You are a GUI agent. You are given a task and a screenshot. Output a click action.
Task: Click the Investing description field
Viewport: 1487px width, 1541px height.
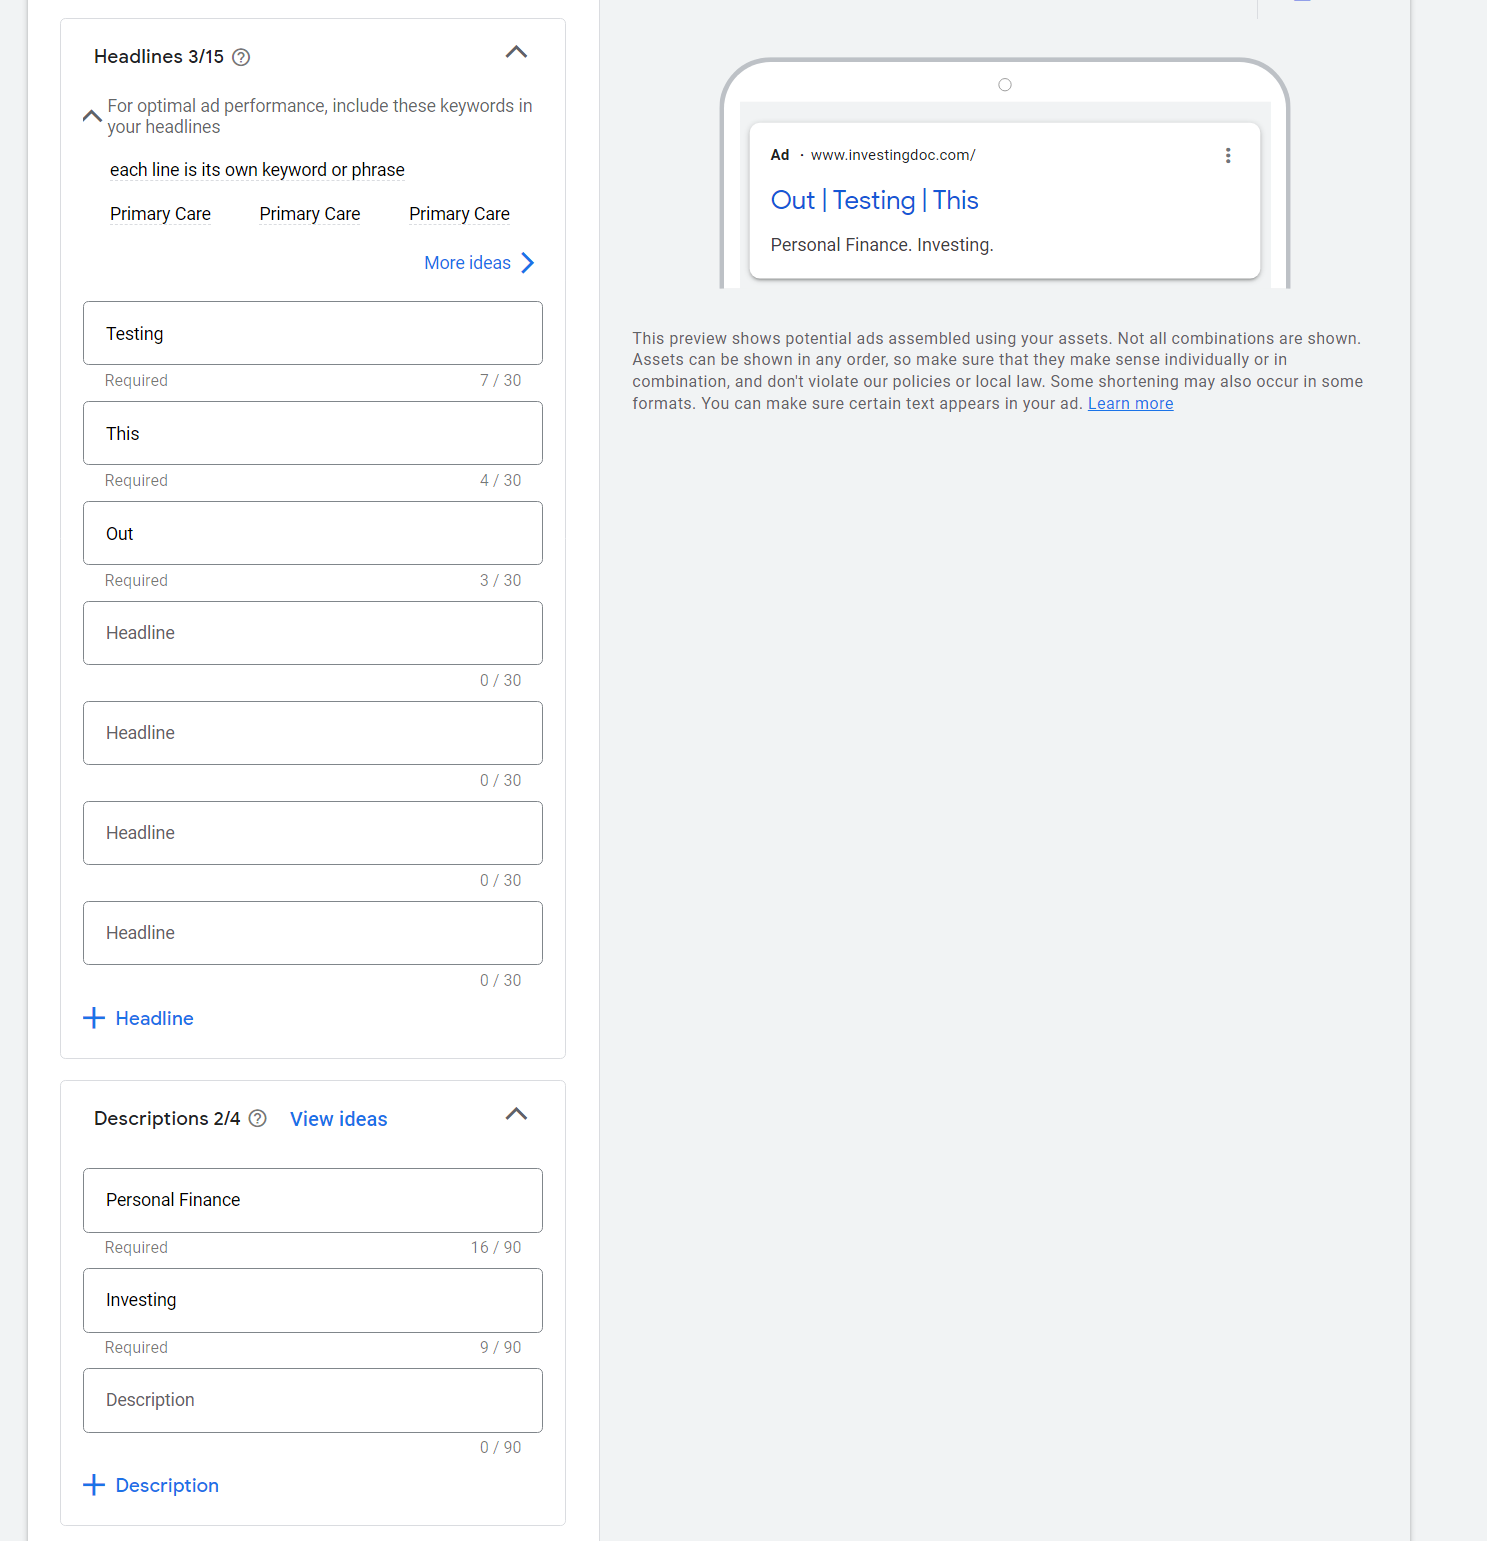pyautogui.click(x=312, y=1300)
